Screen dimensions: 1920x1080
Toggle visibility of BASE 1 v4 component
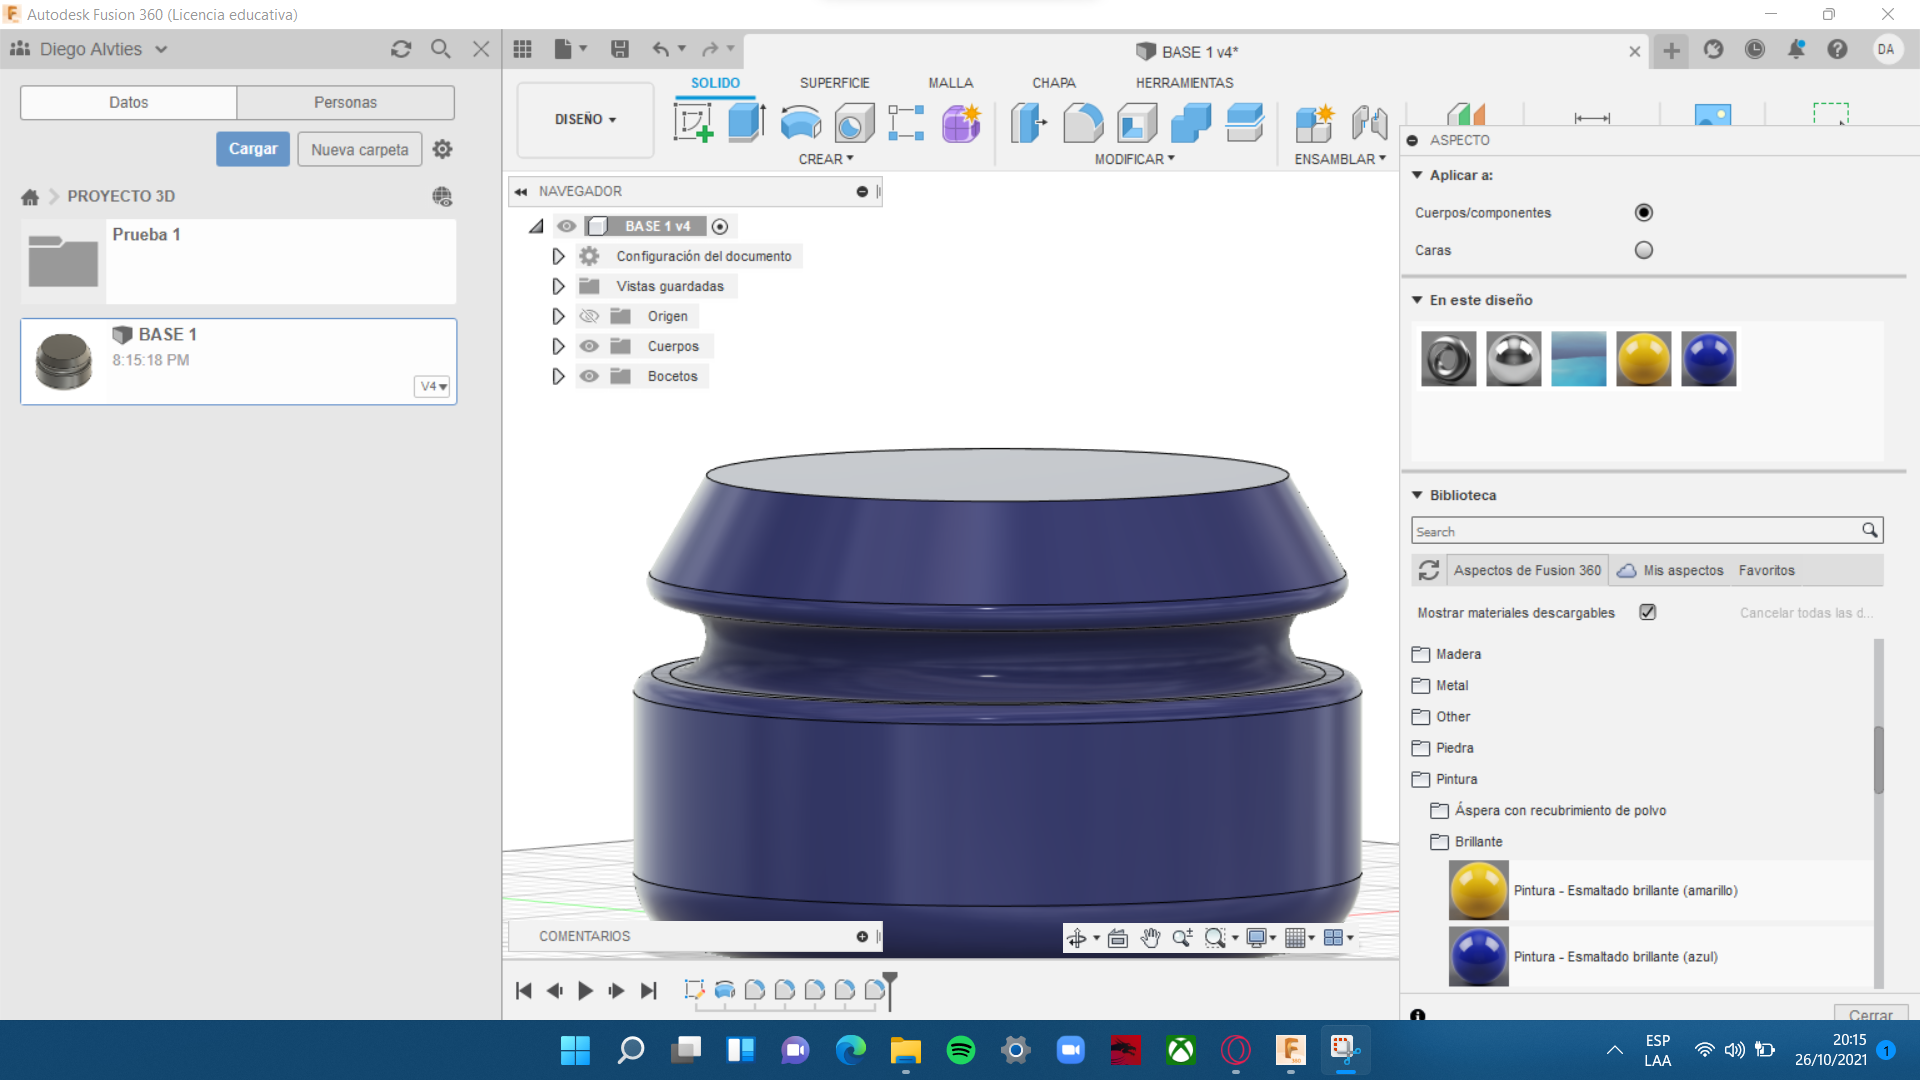coord(567,226)
